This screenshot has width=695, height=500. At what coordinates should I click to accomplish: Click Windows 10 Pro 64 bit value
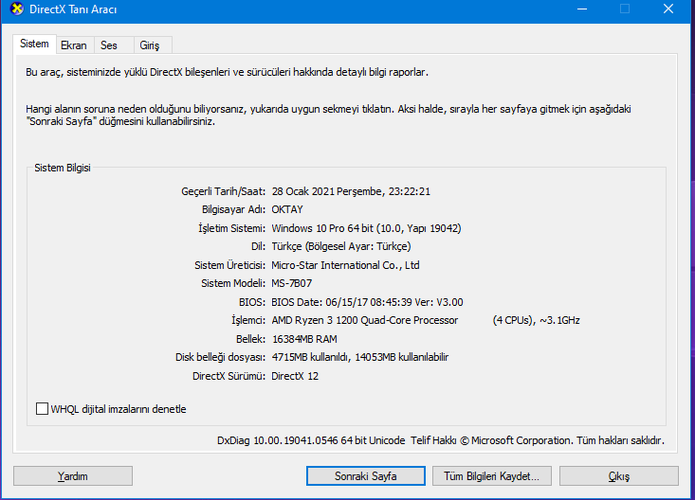click(x=367, y=228)
